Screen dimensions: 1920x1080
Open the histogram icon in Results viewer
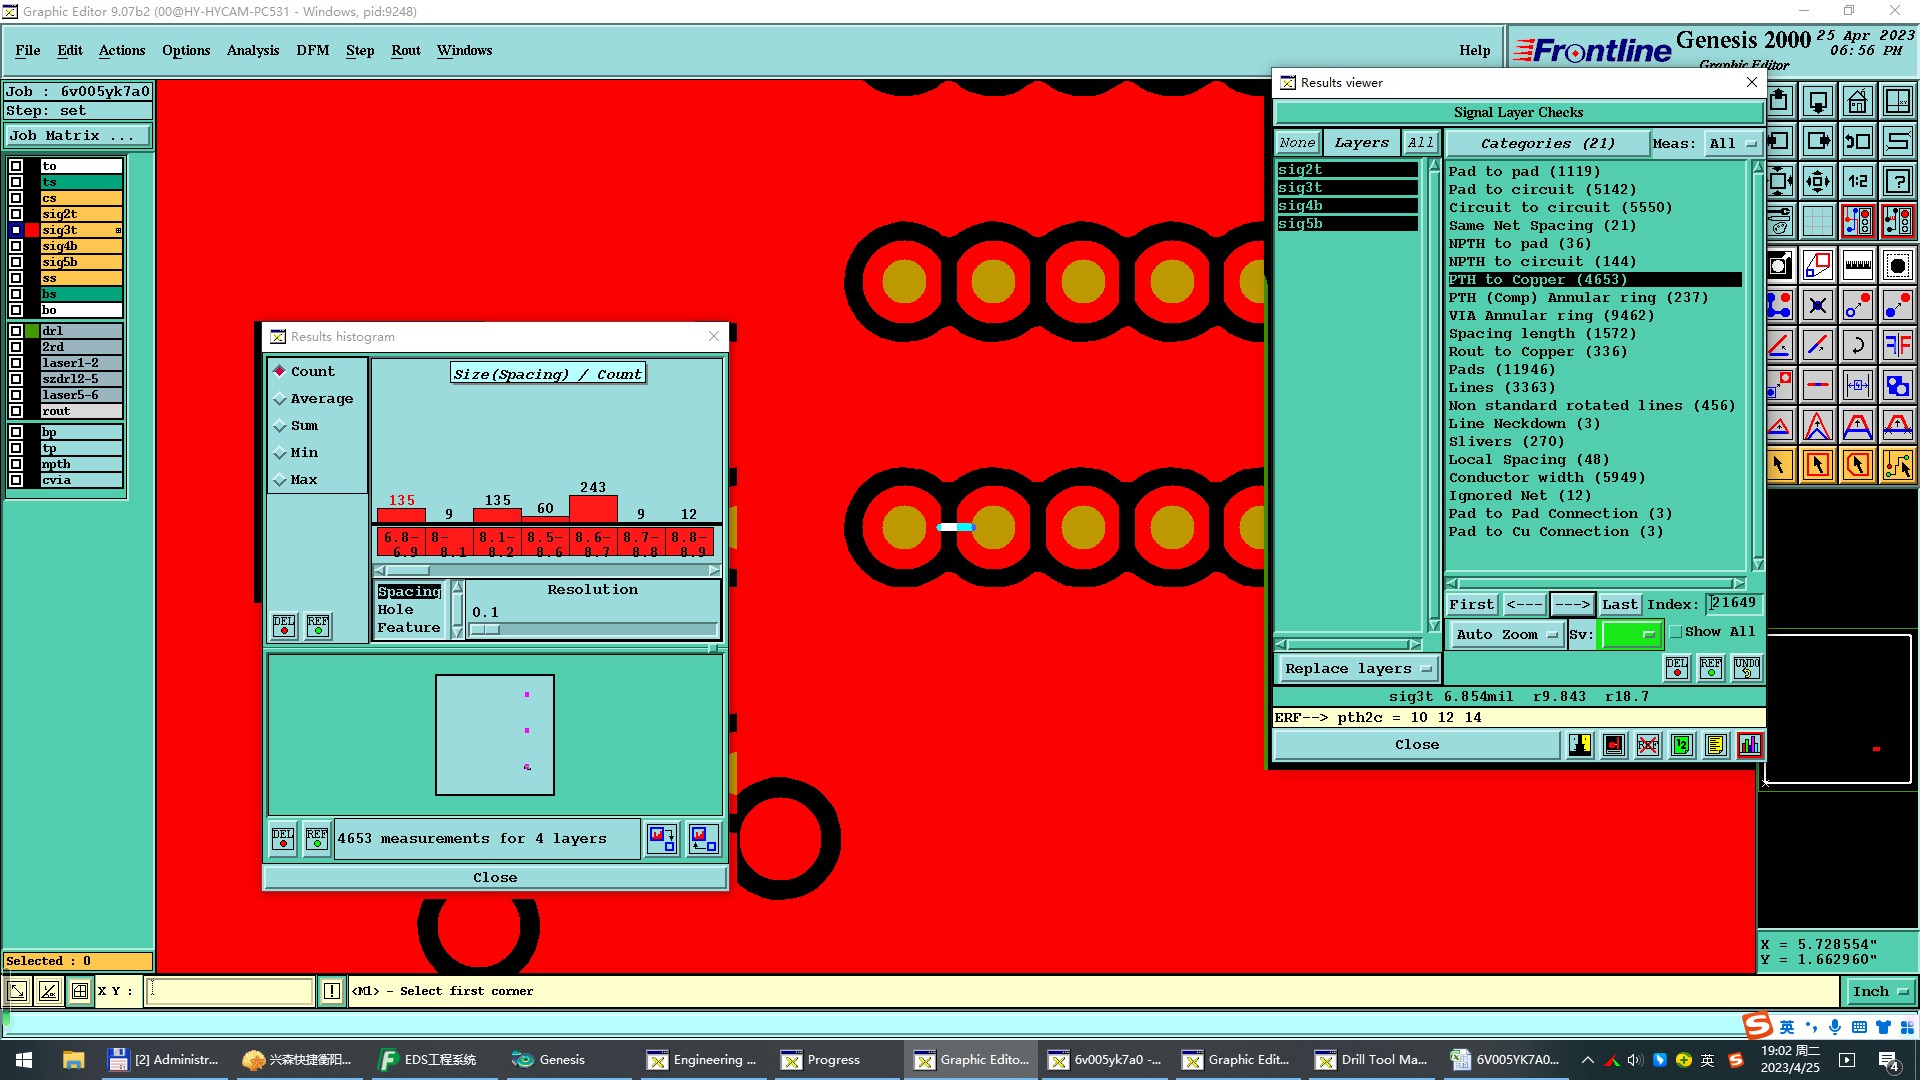tap(1749, 745)
